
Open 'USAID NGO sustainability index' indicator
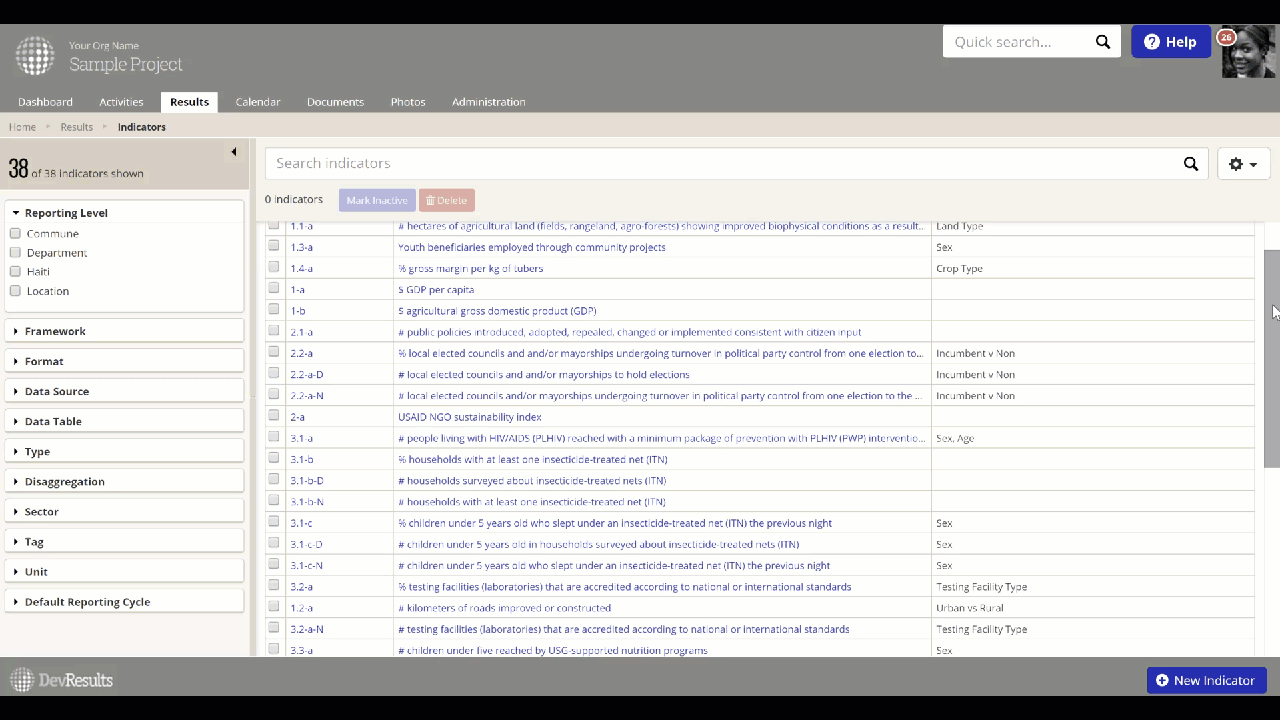(x=470, y=417)
